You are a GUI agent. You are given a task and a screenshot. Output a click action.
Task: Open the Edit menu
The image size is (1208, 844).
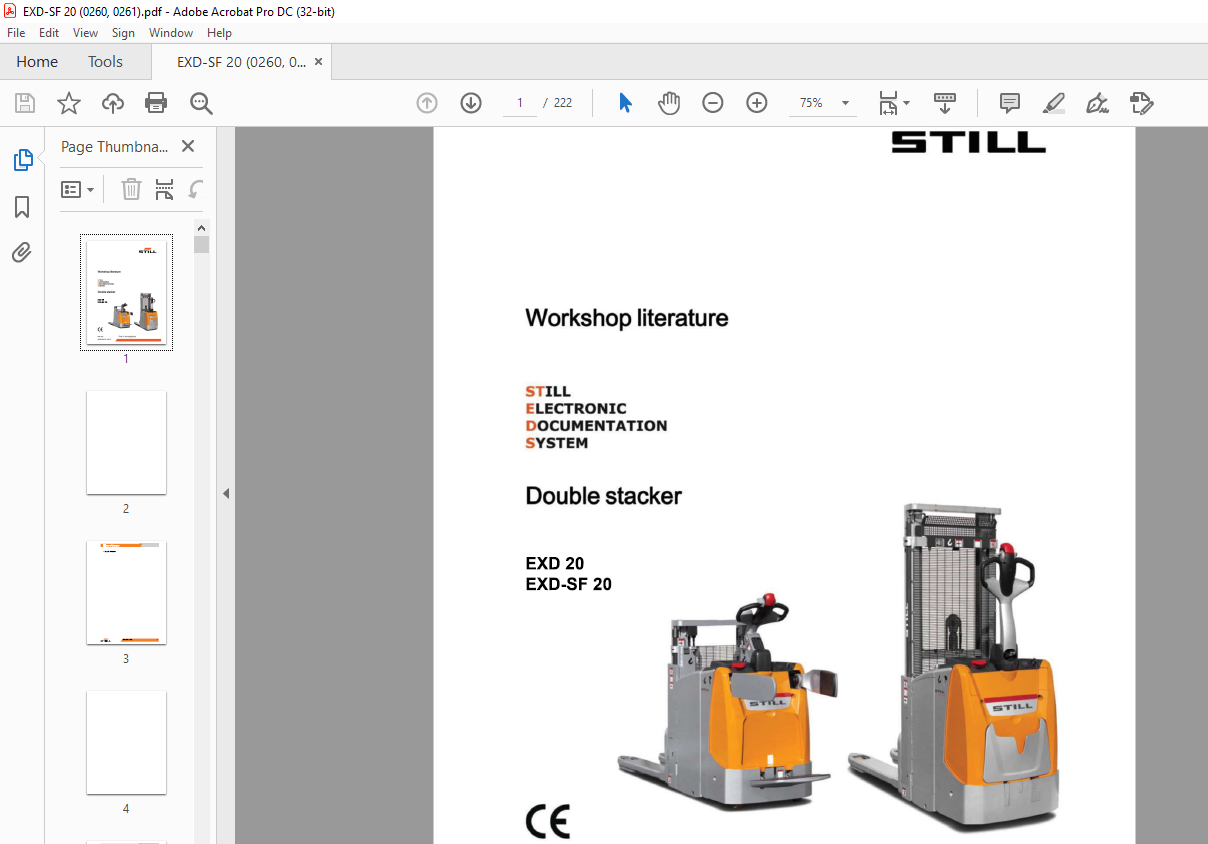coord(49,33)
